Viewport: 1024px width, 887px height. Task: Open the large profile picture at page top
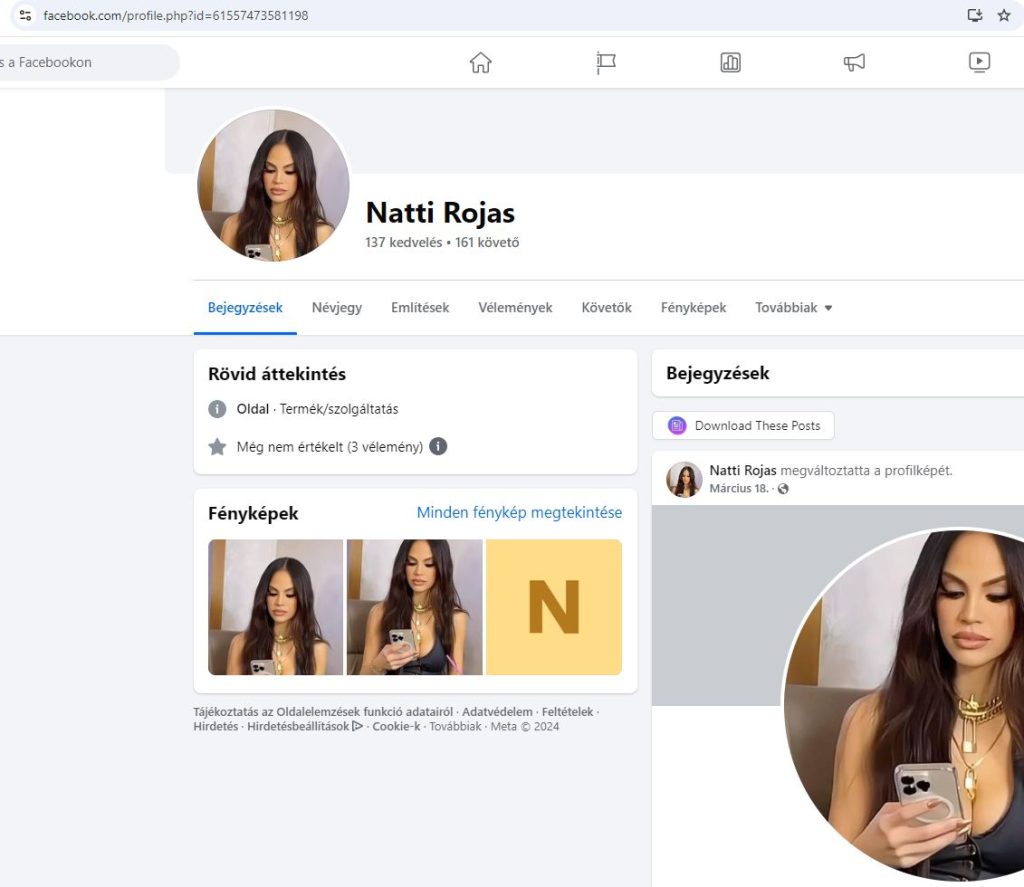273,185
